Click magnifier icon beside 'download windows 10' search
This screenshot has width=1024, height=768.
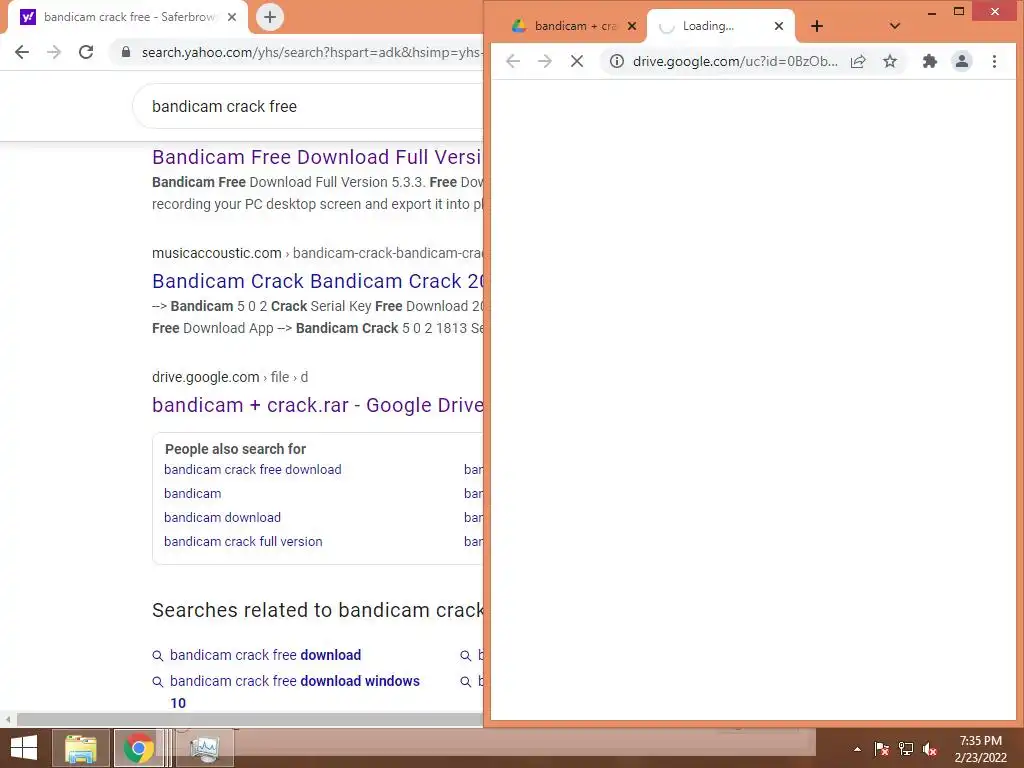pos(157,682)
